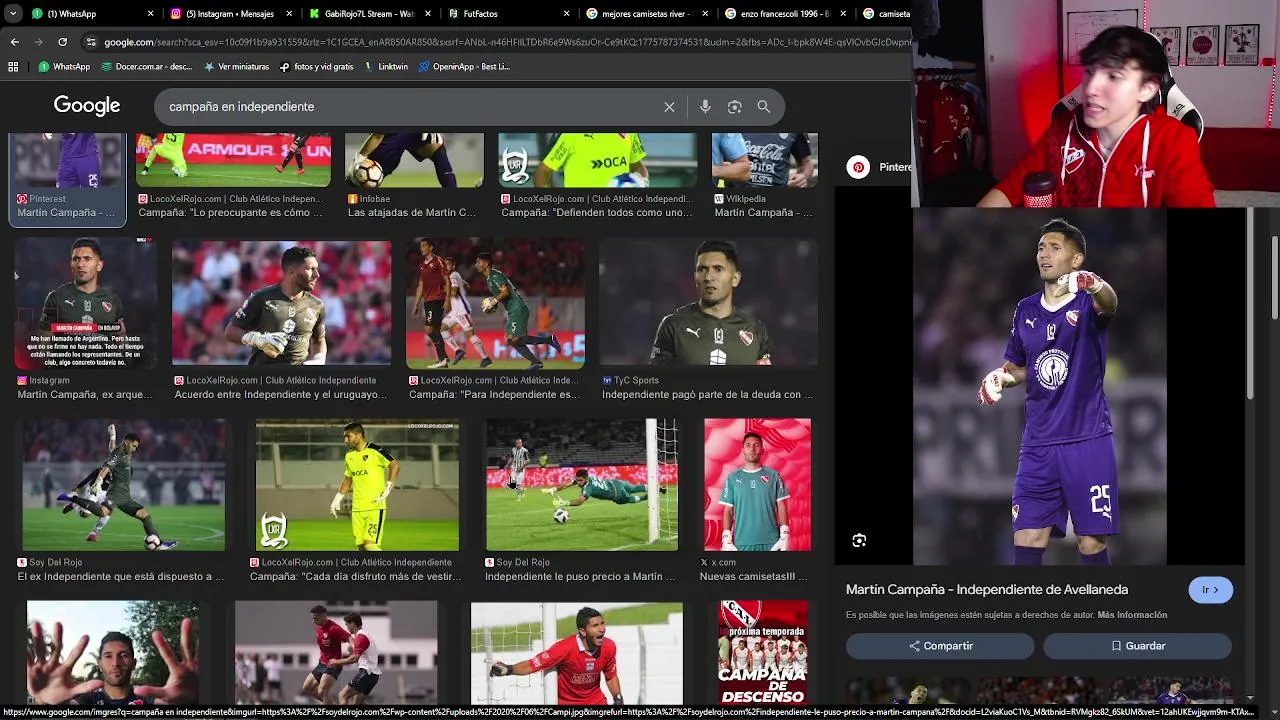Open thumbnail Campaña: Cada día disfruto más
This screenshot has height=720, width=1280.
point(357,485)
